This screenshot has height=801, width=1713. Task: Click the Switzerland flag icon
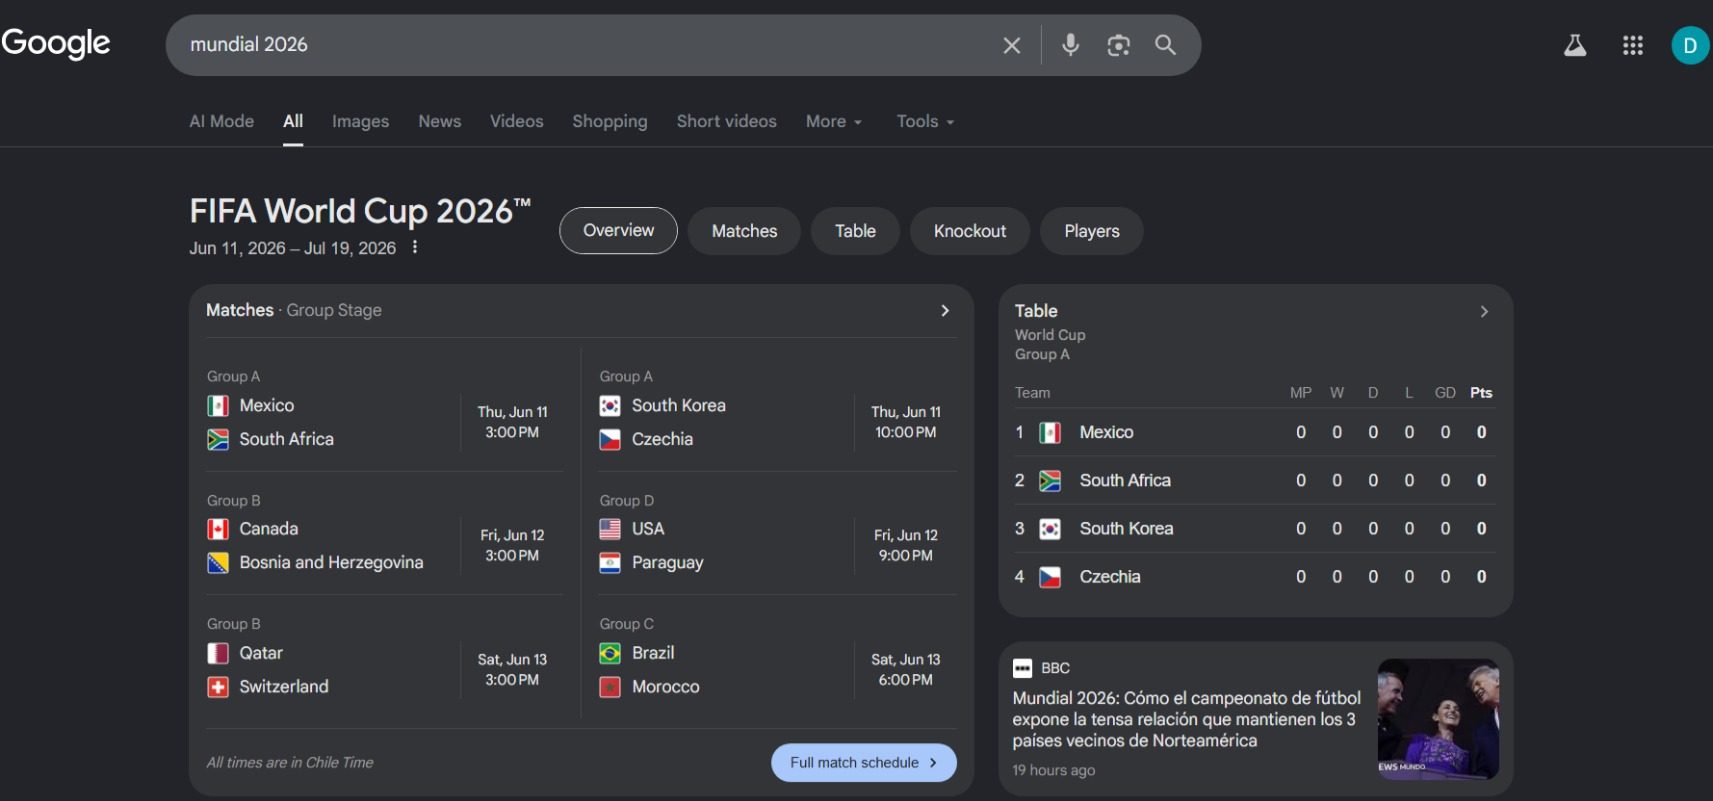[218, 687]
